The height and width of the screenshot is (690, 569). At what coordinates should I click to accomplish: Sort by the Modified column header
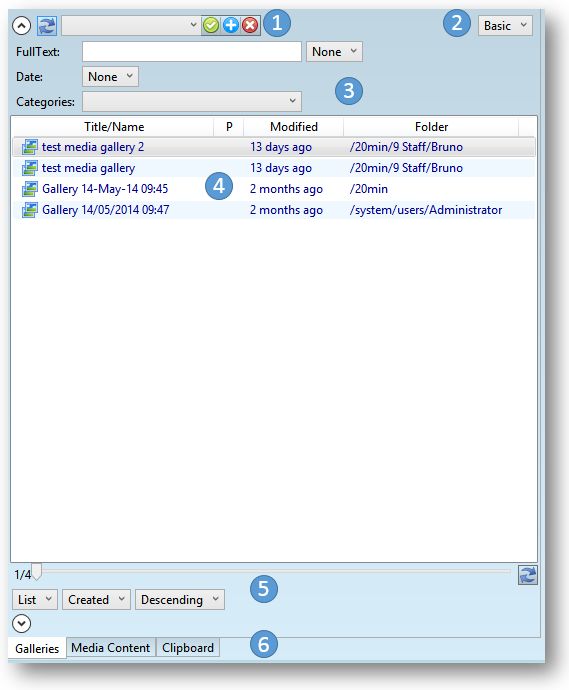294,127
